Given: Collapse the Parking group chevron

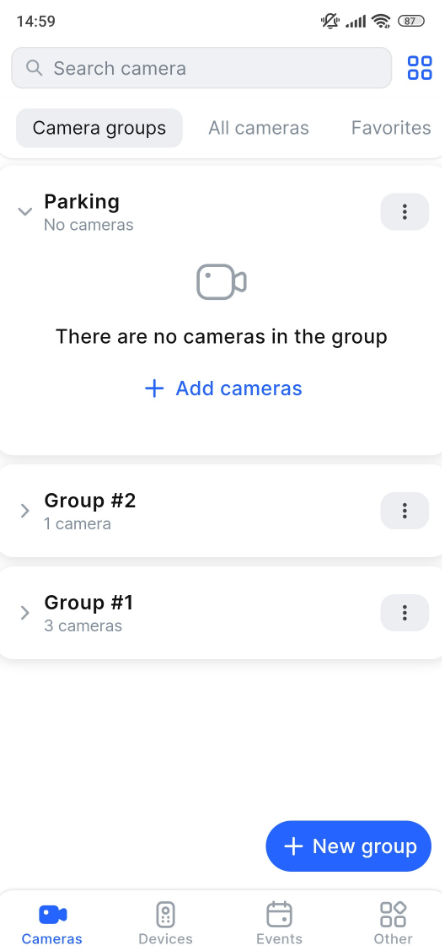Looking at the screenshot, I should pos(25,212).
